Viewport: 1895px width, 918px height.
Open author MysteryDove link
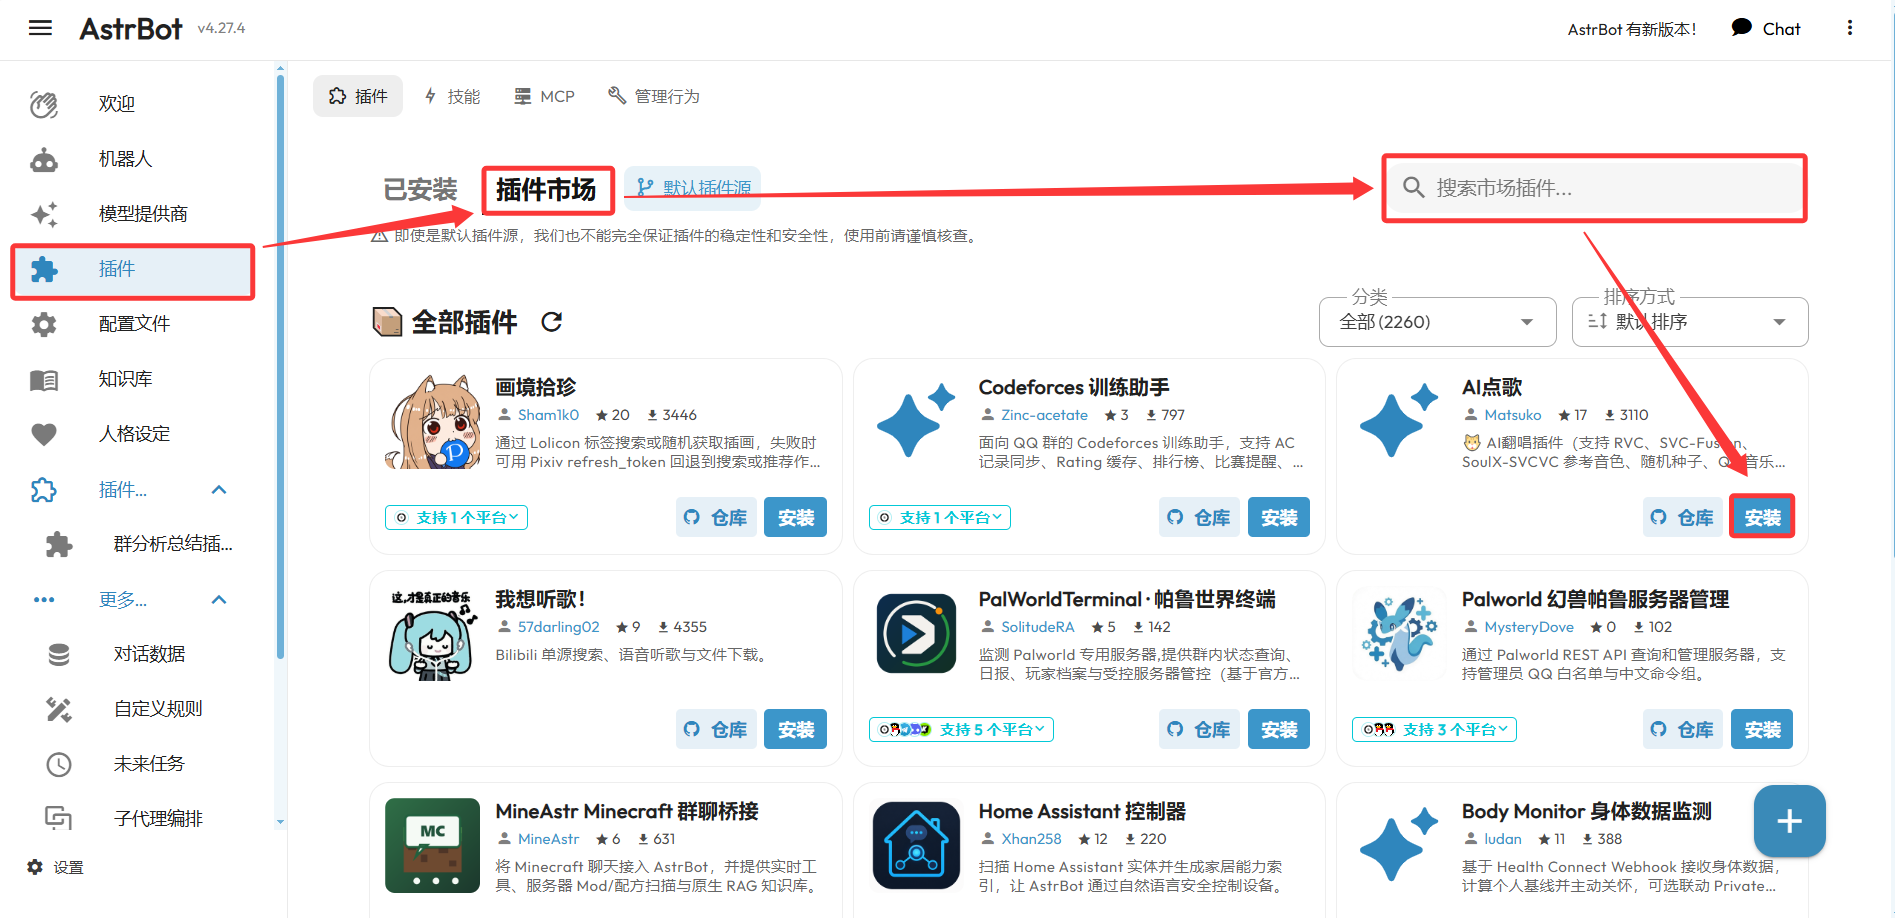[1528, 627]
